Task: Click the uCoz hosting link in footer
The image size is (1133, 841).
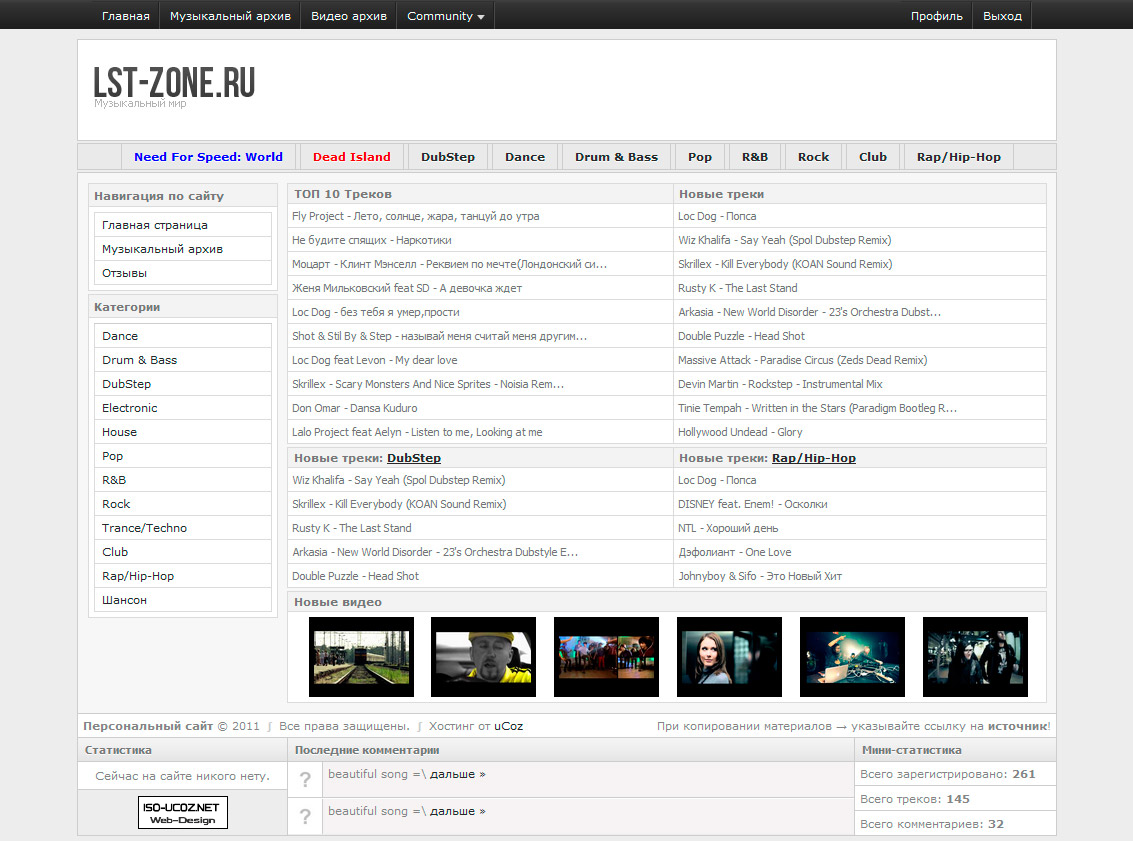Action: 508,726
